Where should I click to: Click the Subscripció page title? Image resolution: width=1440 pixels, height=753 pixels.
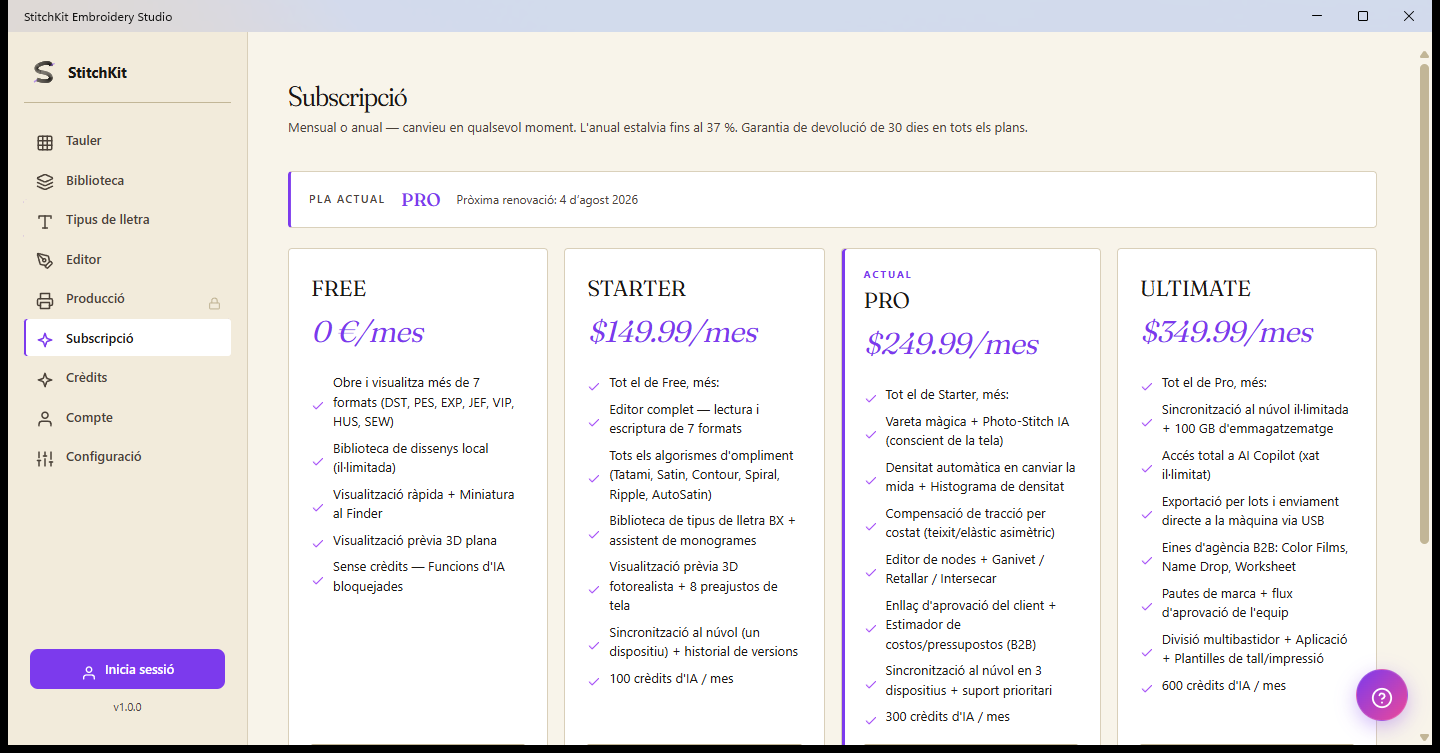pyautogui.click(x=348, y=98)
